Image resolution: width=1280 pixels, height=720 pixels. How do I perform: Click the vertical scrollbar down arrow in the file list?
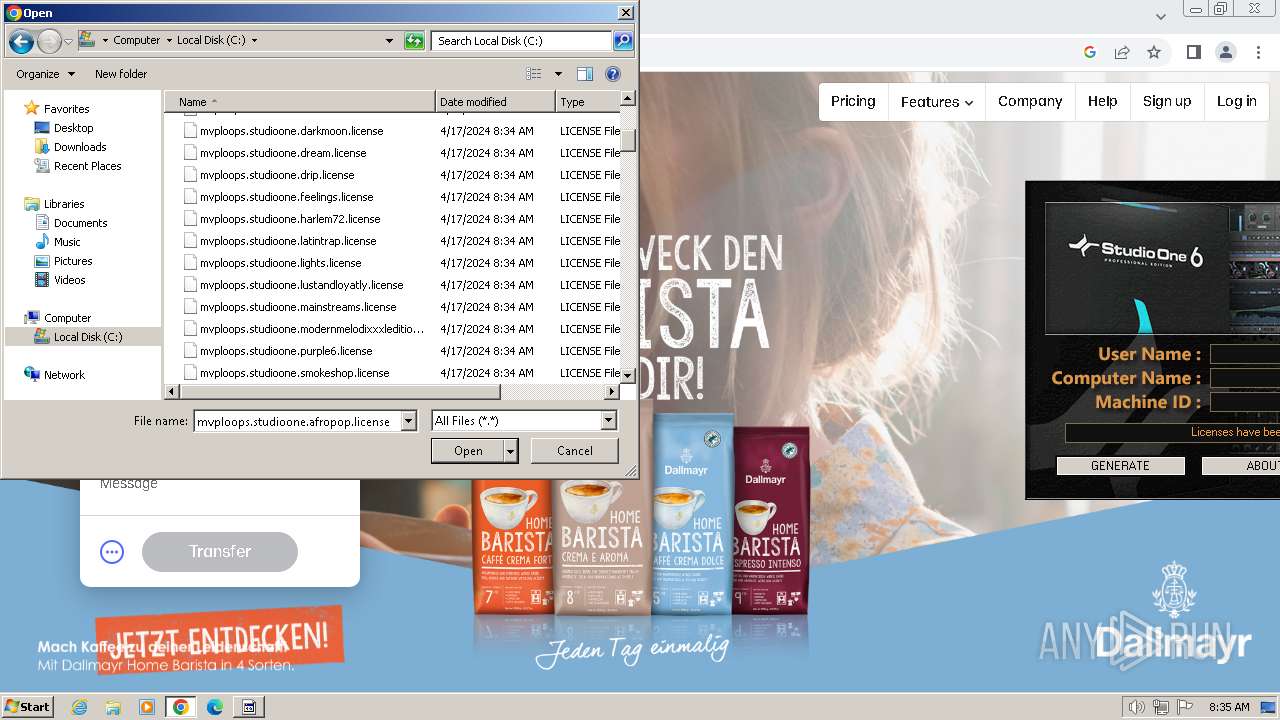[x=628, y=375]
